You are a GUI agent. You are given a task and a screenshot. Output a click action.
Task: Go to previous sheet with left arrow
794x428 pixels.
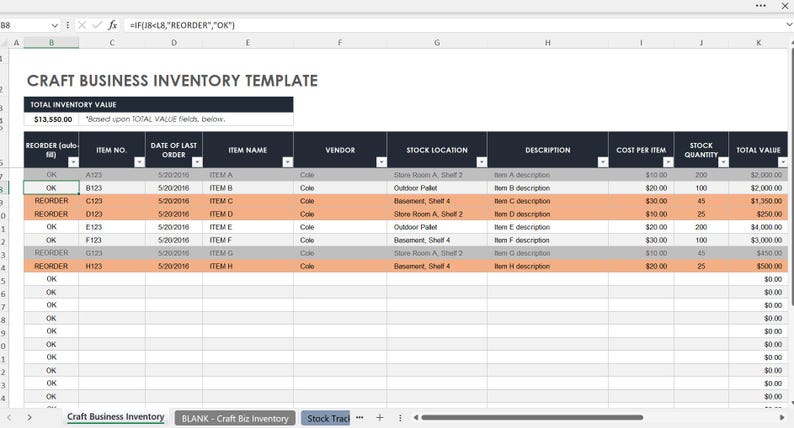tap(9, 417)
